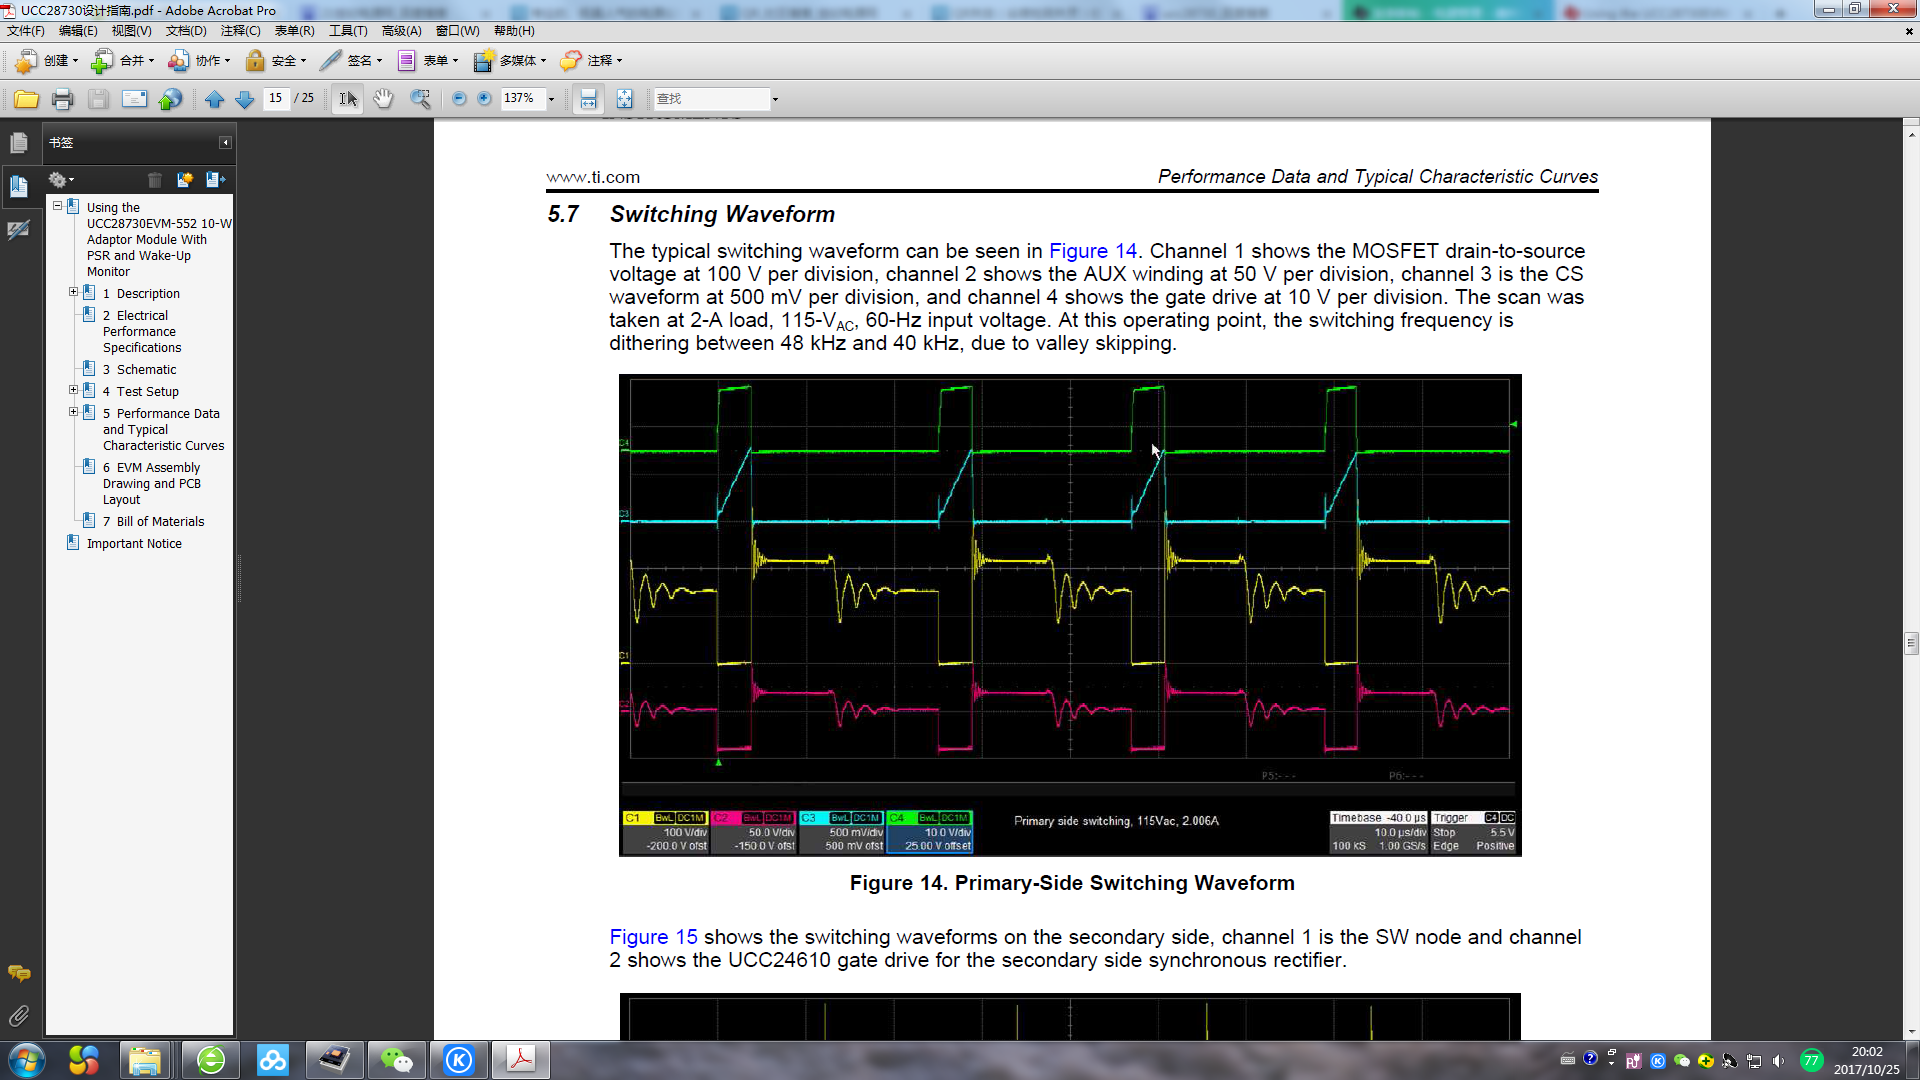Toggle scrolling page fit-width mode

(x=588, y=98)
